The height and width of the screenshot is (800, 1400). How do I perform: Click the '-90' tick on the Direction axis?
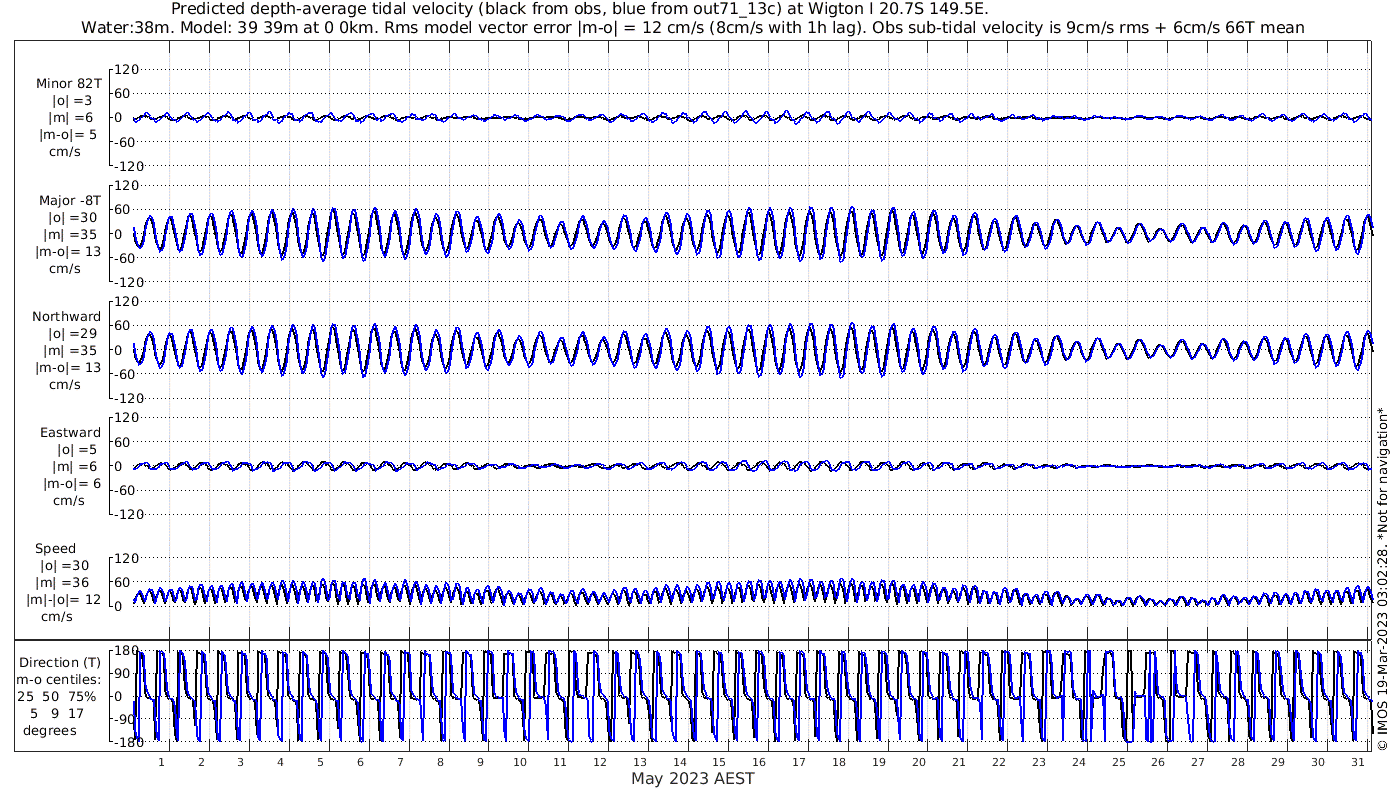tap(126, 720)
